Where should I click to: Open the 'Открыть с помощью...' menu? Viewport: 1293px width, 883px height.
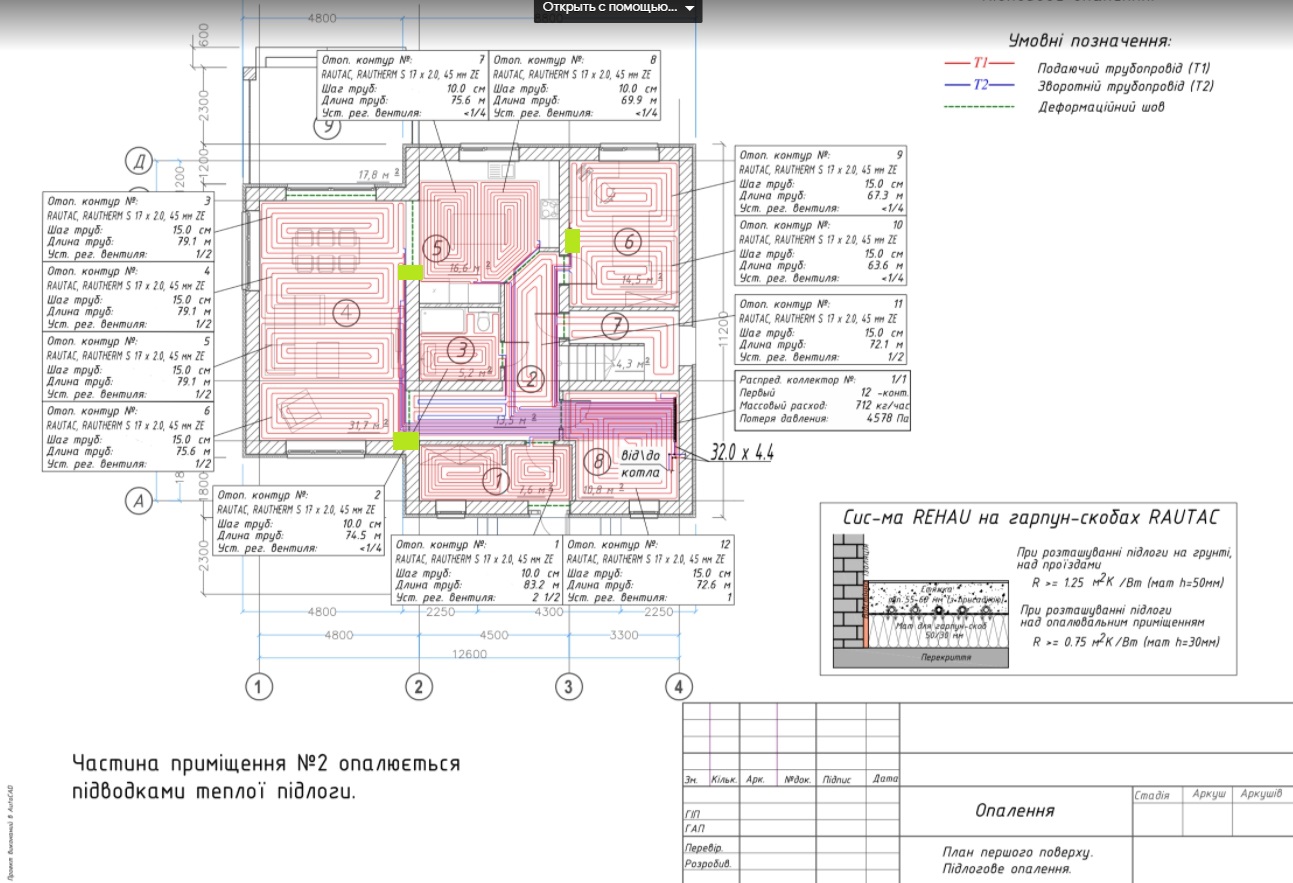618,8
